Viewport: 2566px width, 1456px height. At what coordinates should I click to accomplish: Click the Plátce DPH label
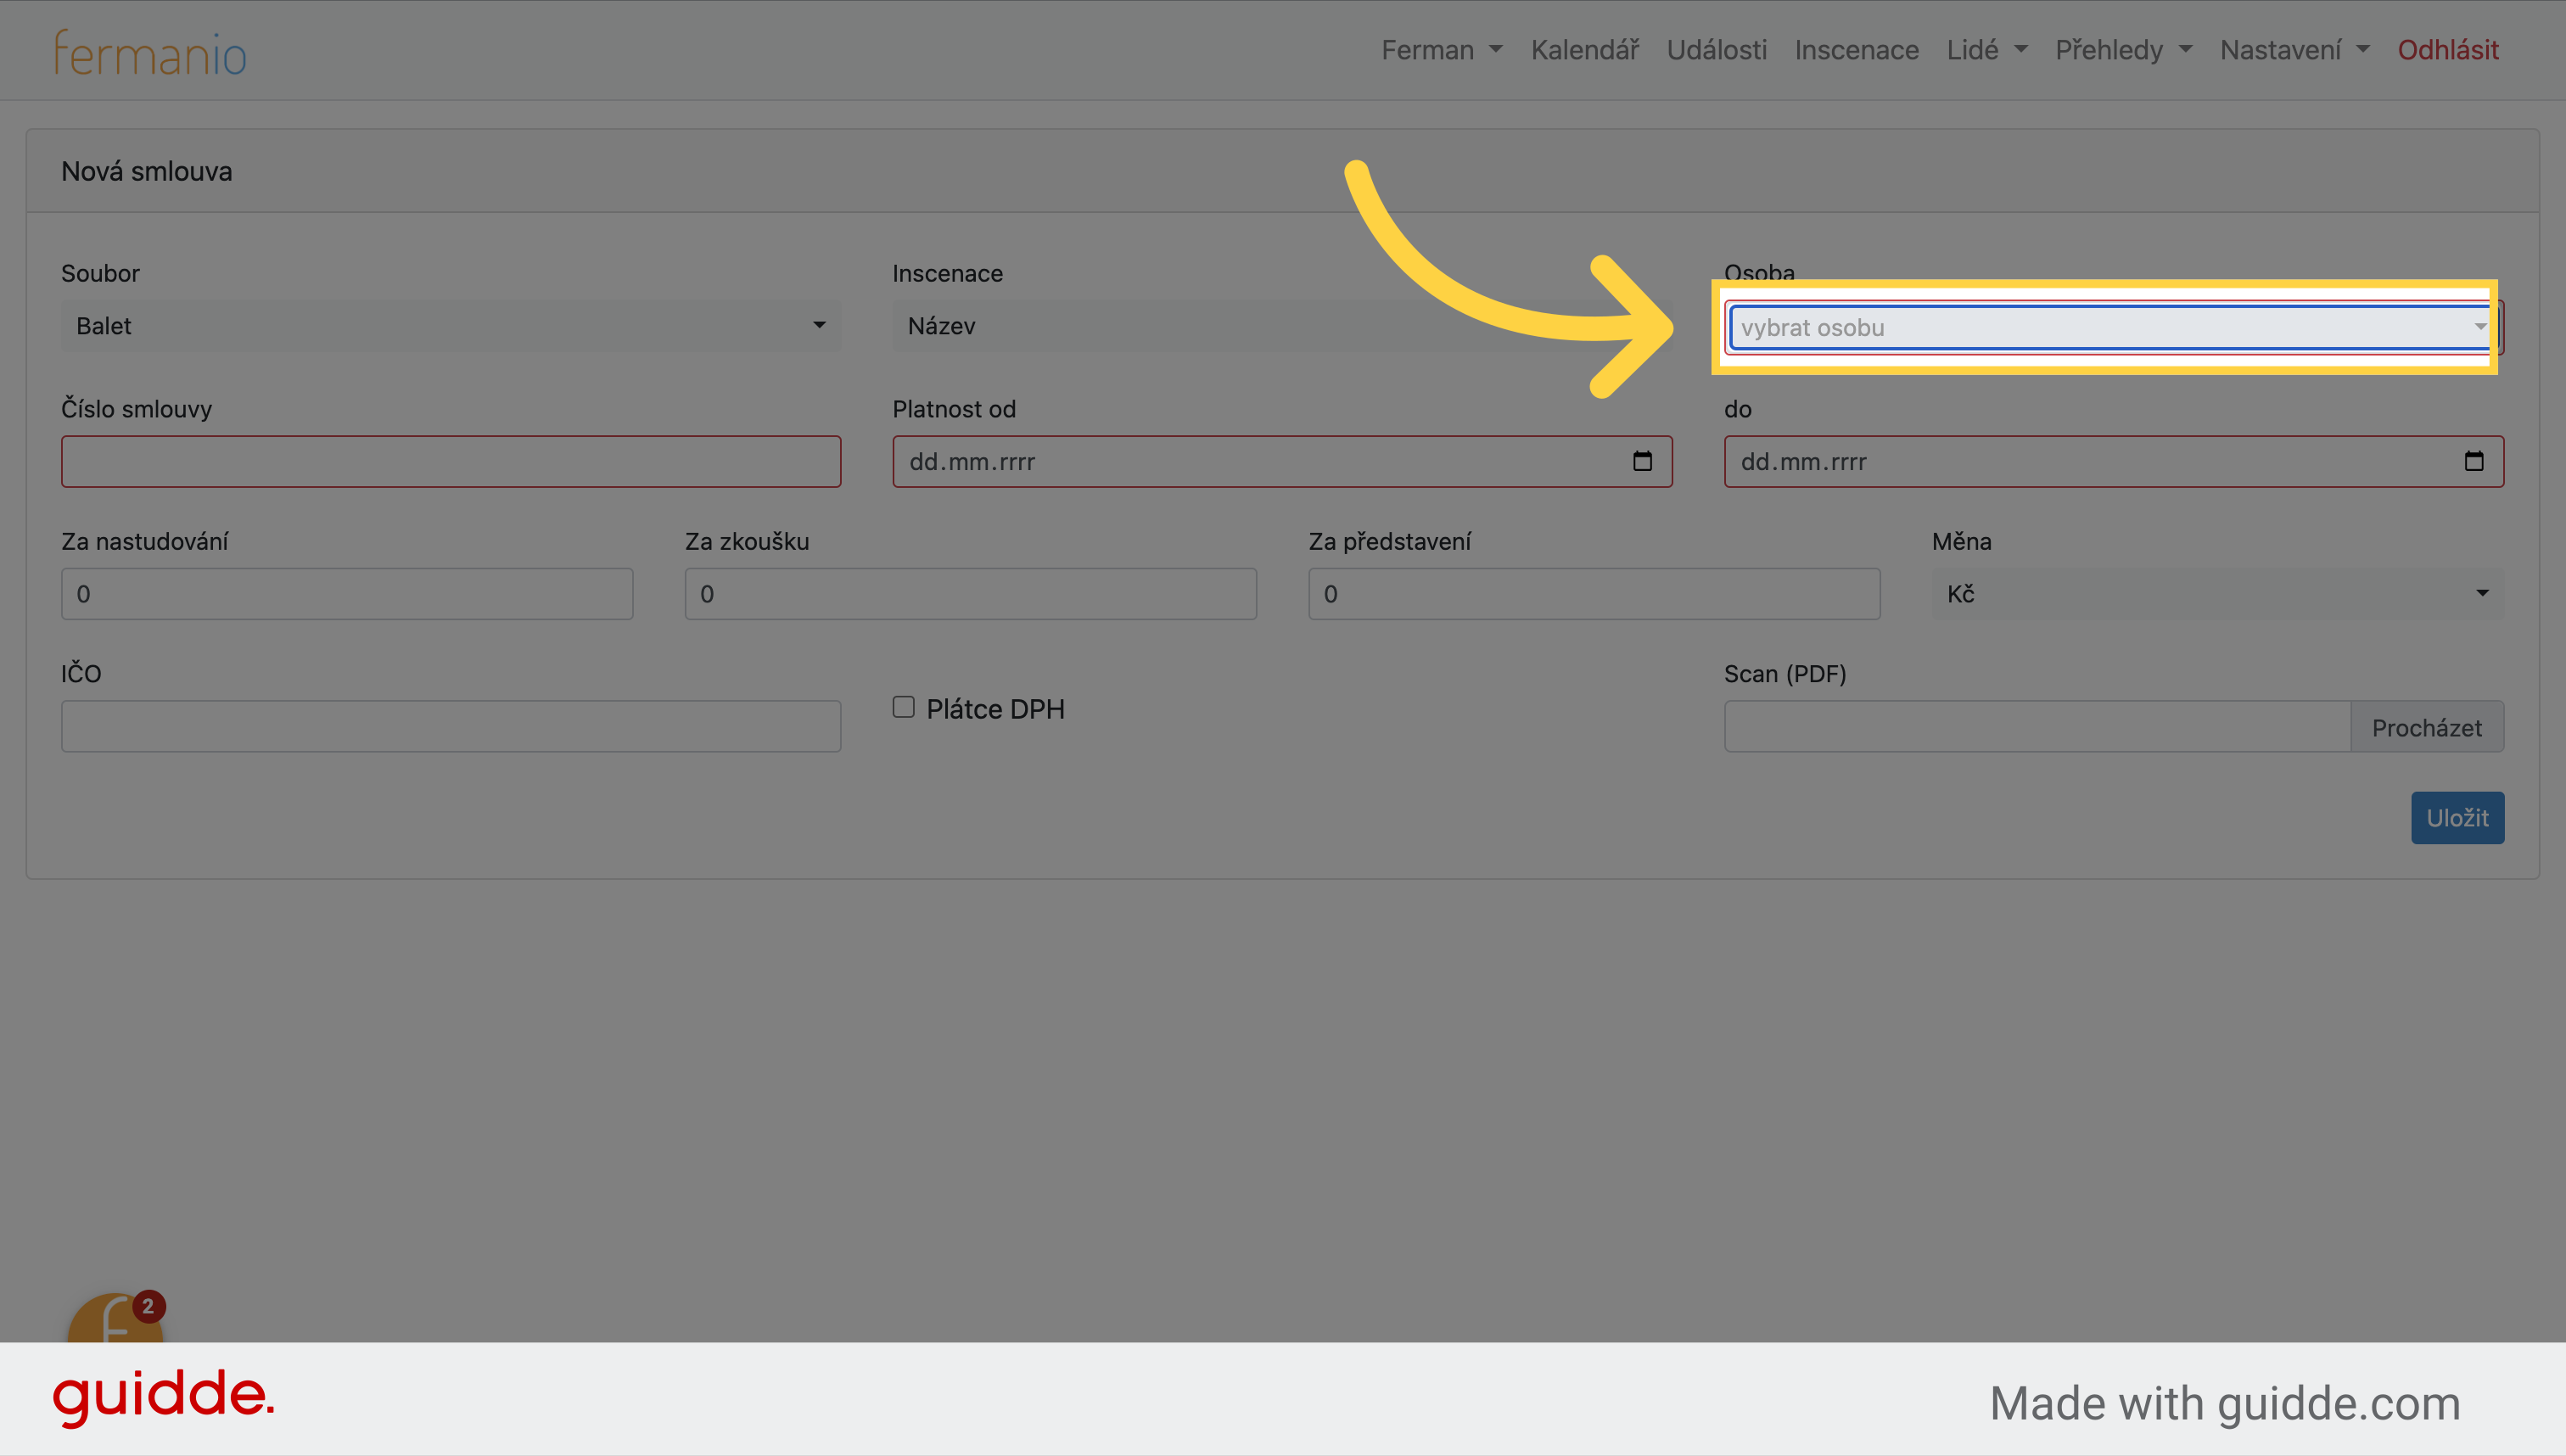click(995, 709)
